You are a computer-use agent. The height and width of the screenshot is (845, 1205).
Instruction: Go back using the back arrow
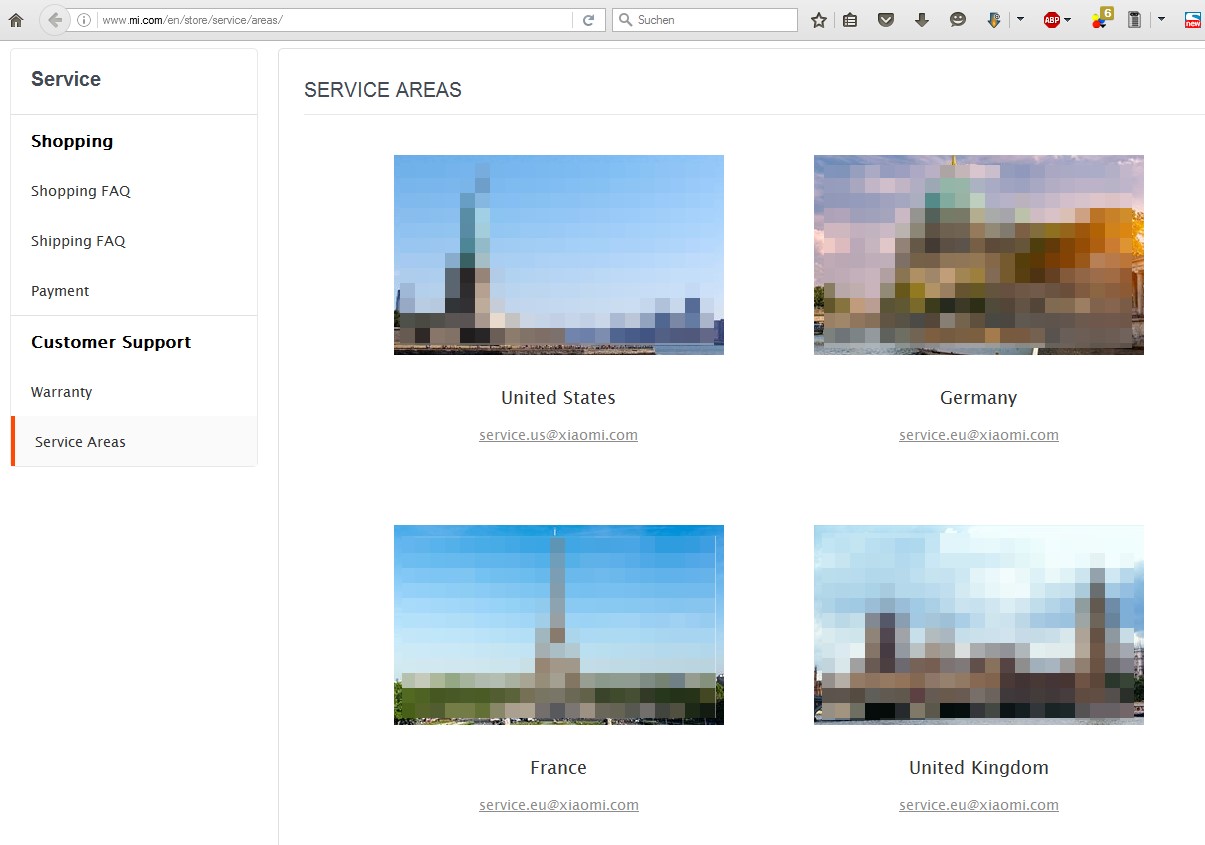(x=55, y=20)
